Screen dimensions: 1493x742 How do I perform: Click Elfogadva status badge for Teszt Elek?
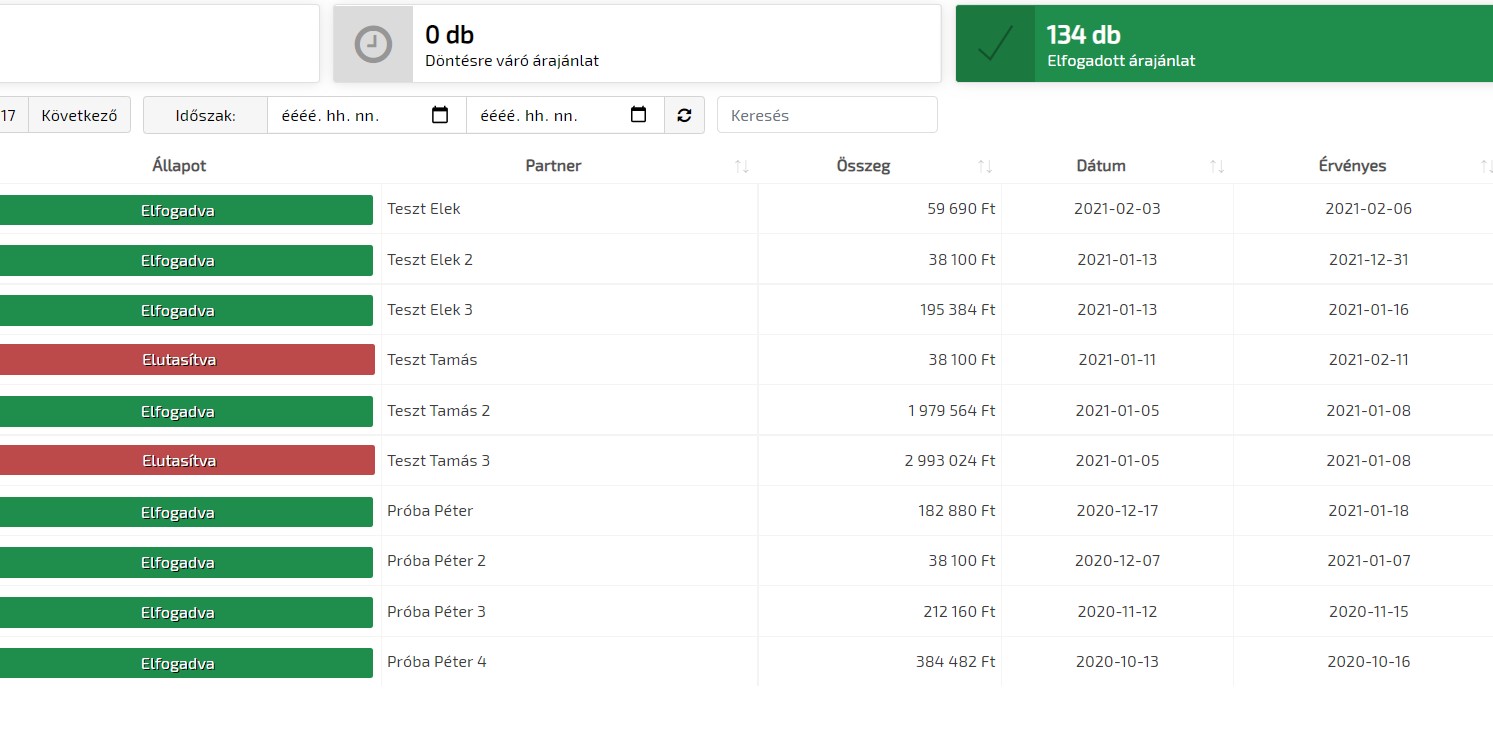(178, 211)
